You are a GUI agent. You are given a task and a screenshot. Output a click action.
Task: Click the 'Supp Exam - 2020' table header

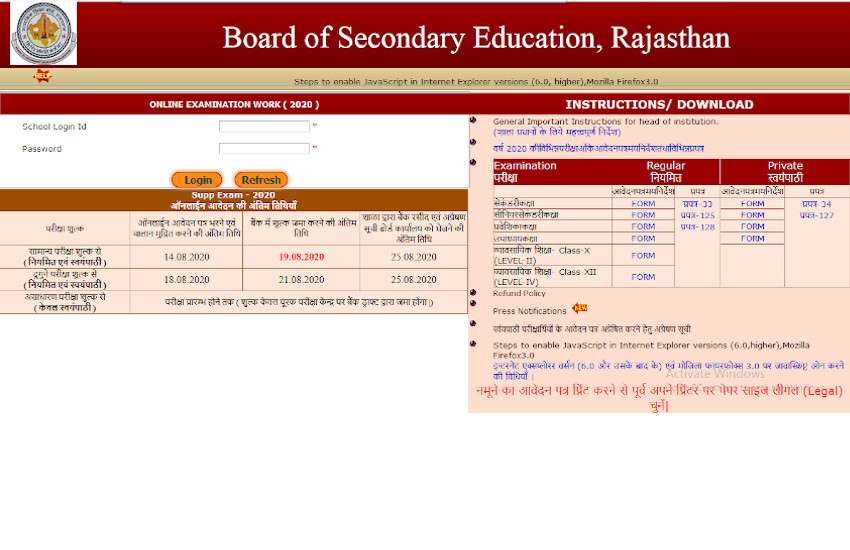(234, 200)
